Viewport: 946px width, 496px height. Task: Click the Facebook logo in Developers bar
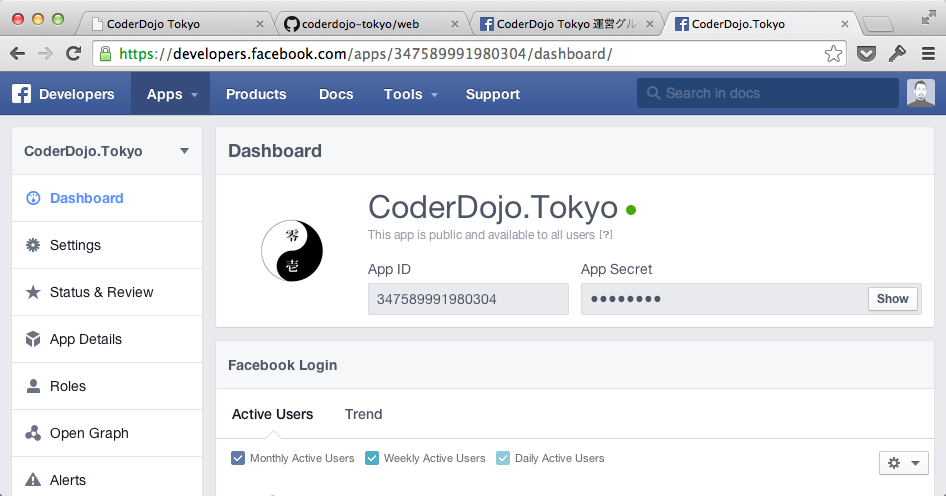coord(21,94)
